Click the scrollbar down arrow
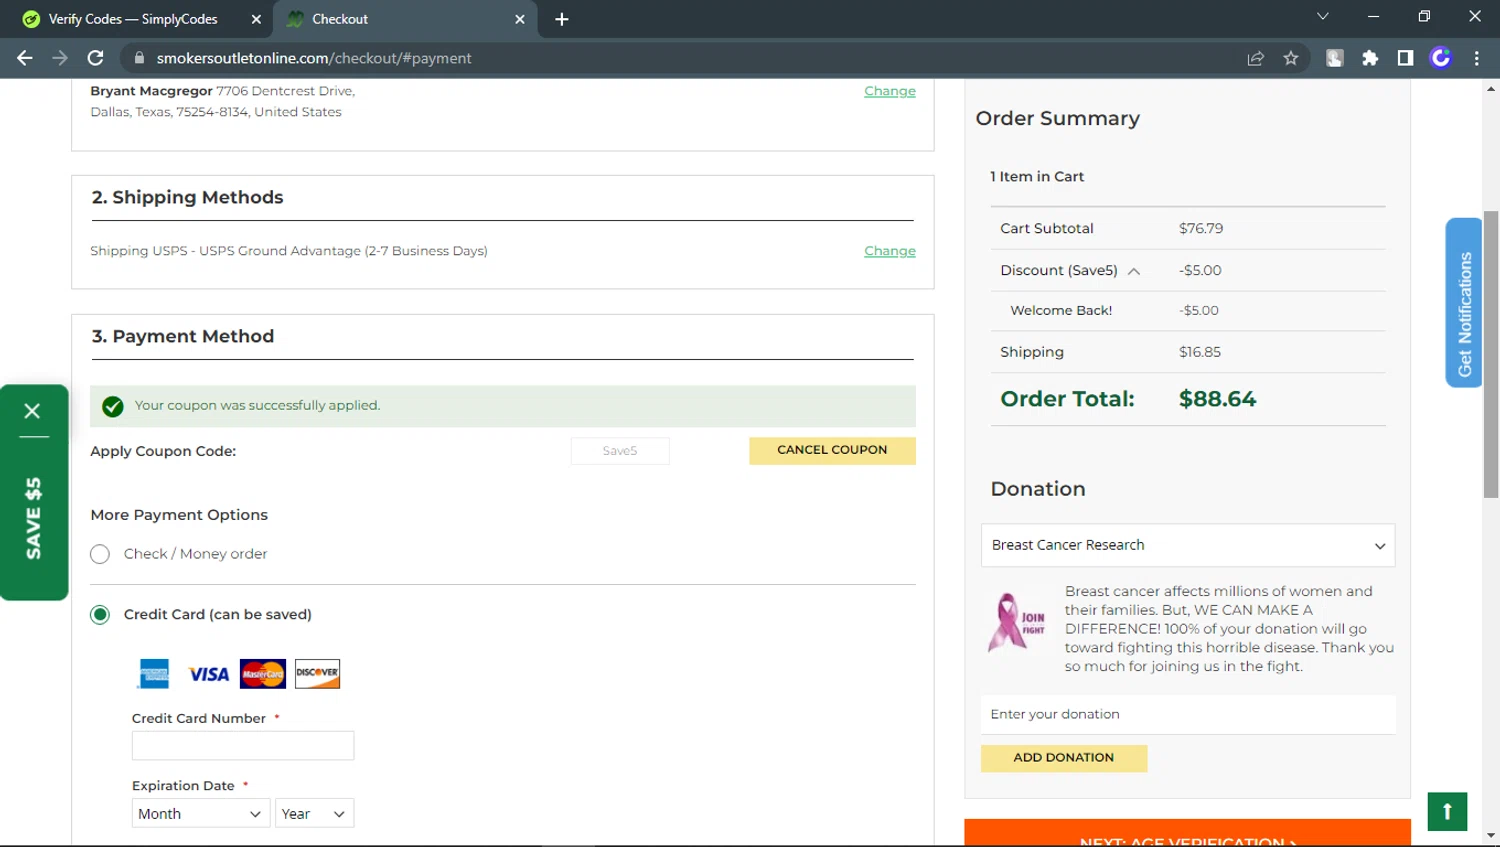Viewport: 1500px width, 847px height. 1491,836
